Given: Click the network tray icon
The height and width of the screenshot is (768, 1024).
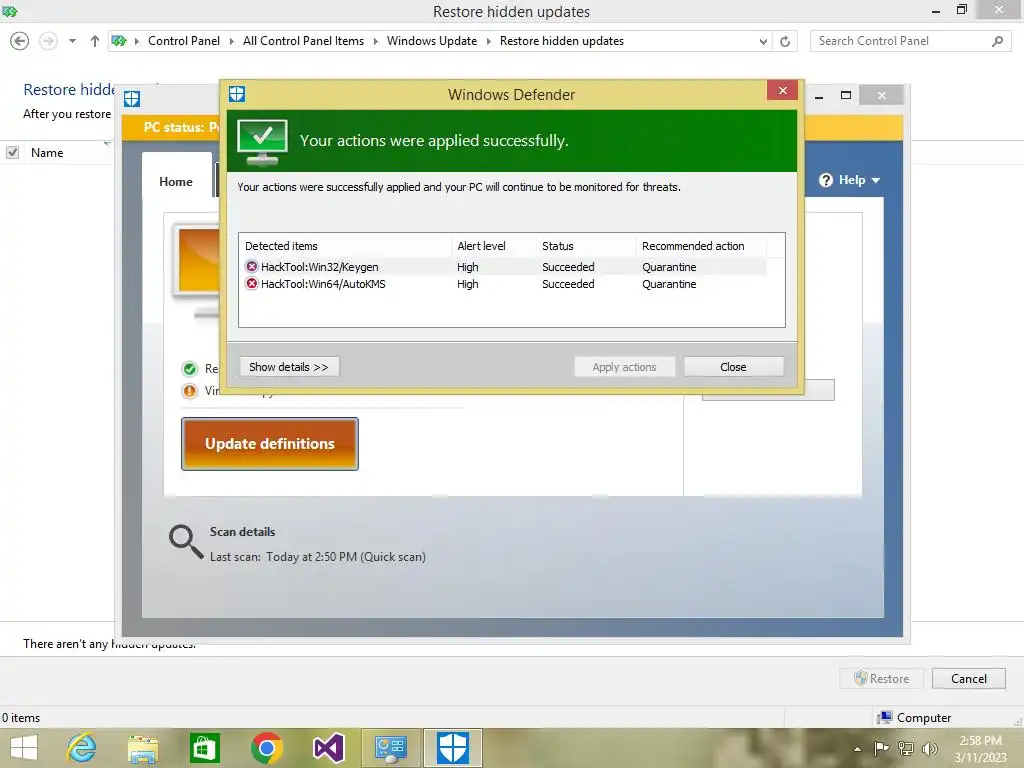Looking at the screenshot, I should pos(906,748).
